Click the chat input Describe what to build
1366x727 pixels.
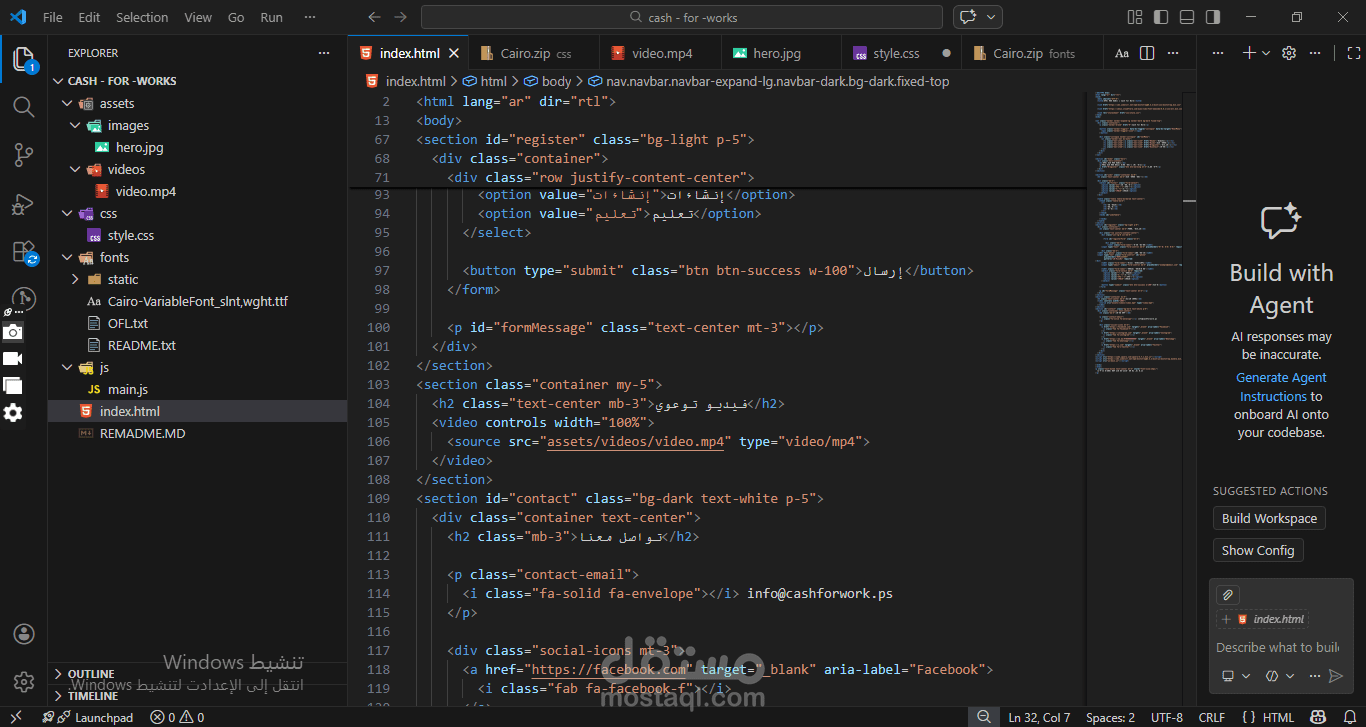click(1277, 647)
